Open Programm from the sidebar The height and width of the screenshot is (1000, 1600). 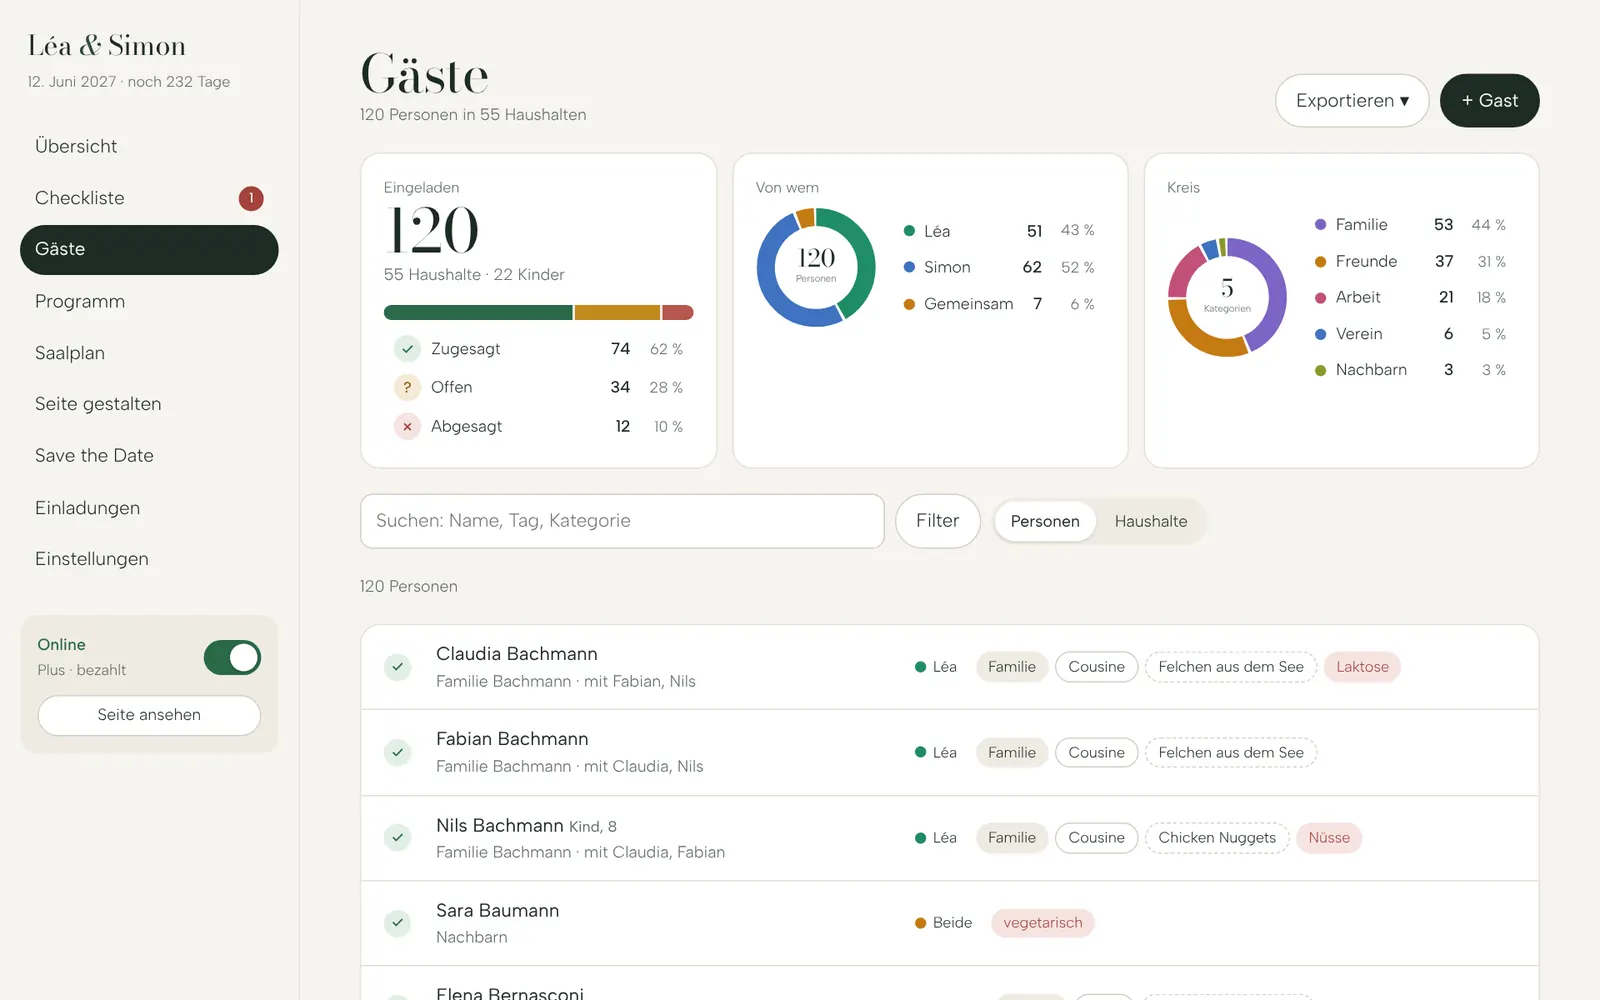pos(149,301)
